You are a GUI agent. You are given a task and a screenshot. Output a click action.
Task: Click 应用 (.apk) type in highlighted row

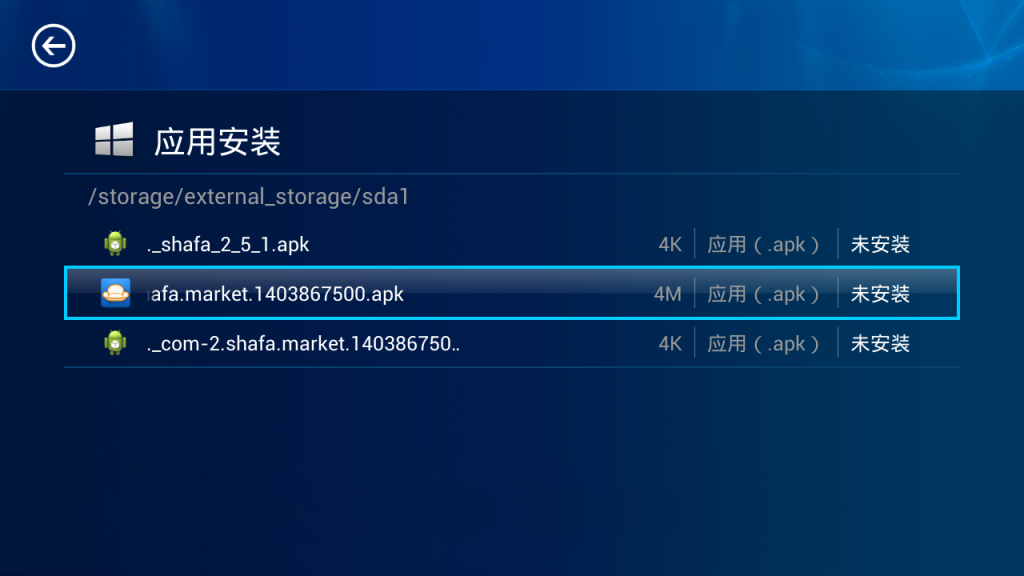tap(763, 294)
